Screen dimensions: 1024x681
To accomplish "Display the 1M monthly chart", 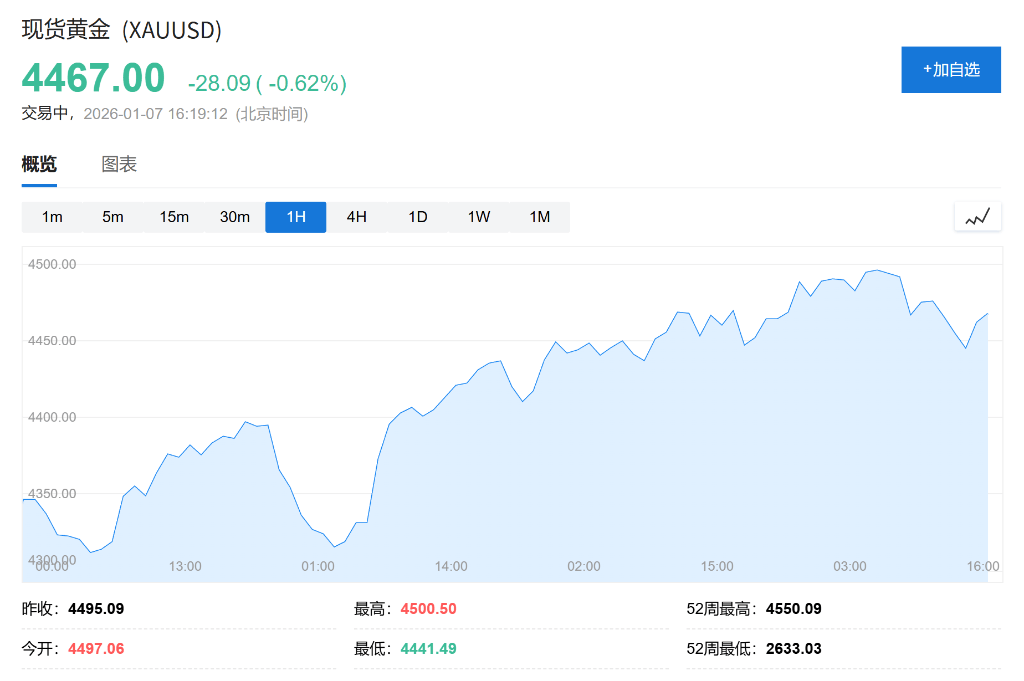I will 540,217.
